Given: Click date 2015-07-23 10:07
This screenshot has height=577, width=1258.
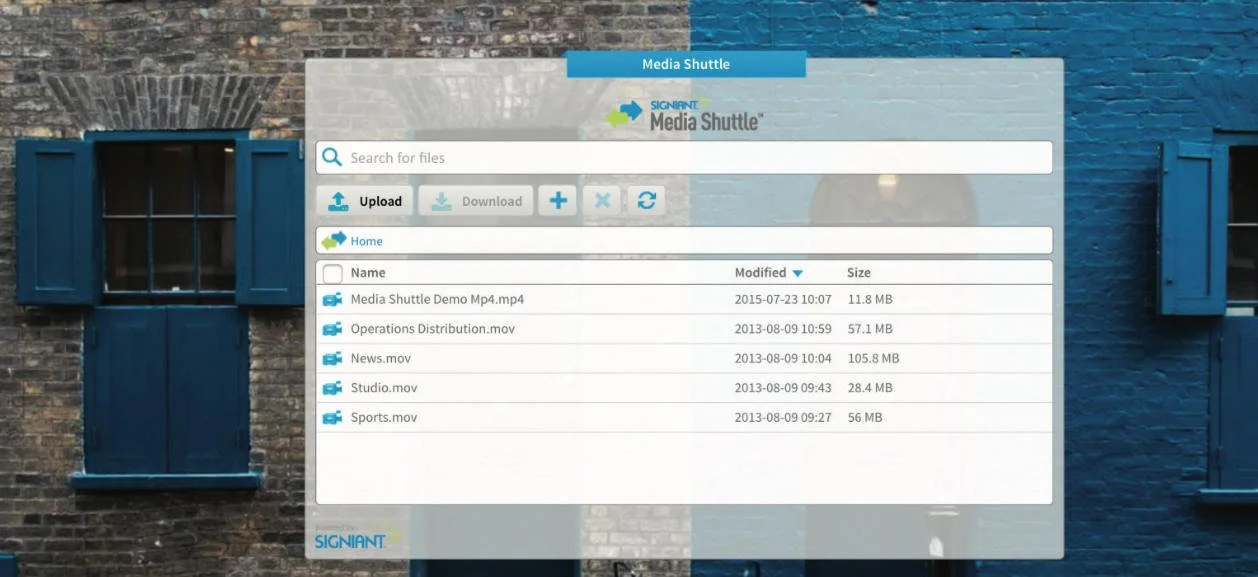Looking at the screenshot, I should point(783,299).
